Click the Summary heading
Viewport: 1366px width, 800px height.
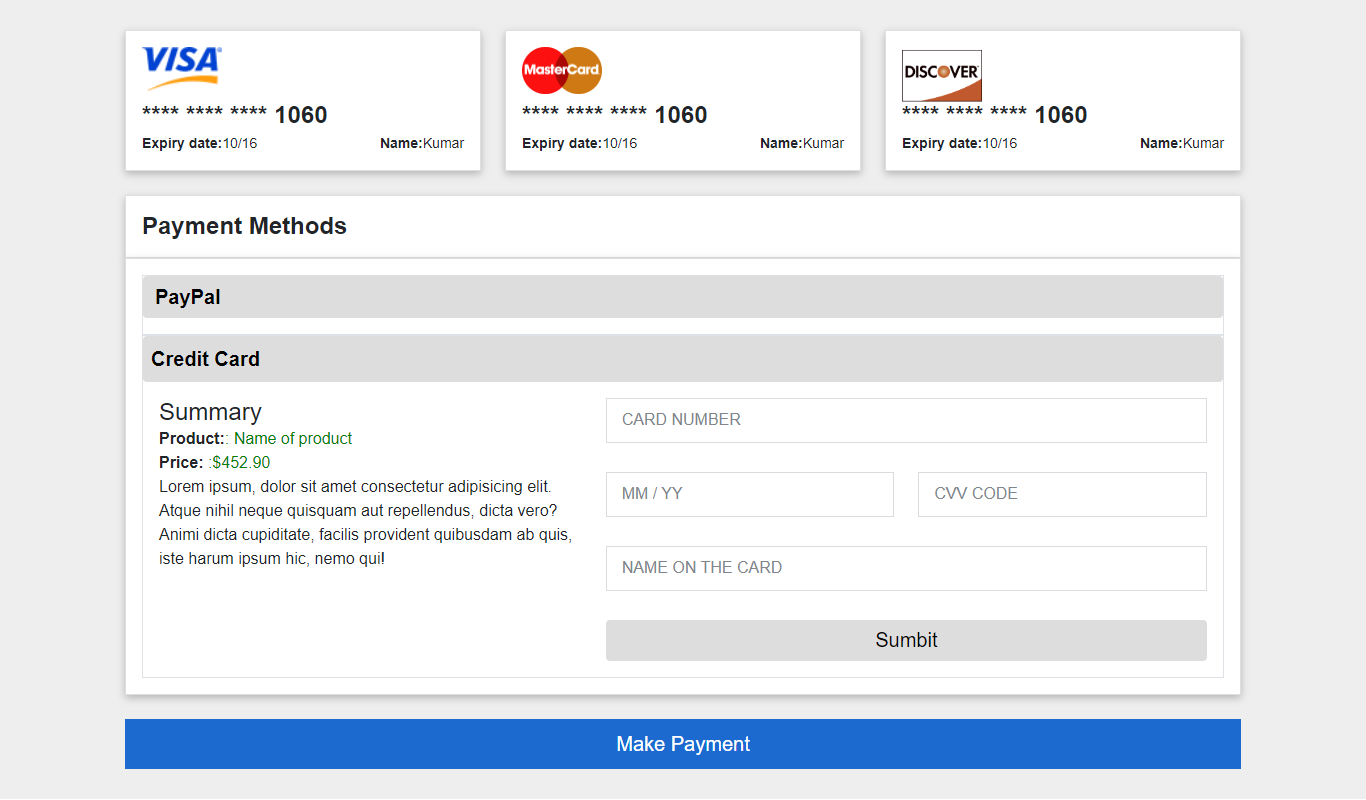[211, 412]
